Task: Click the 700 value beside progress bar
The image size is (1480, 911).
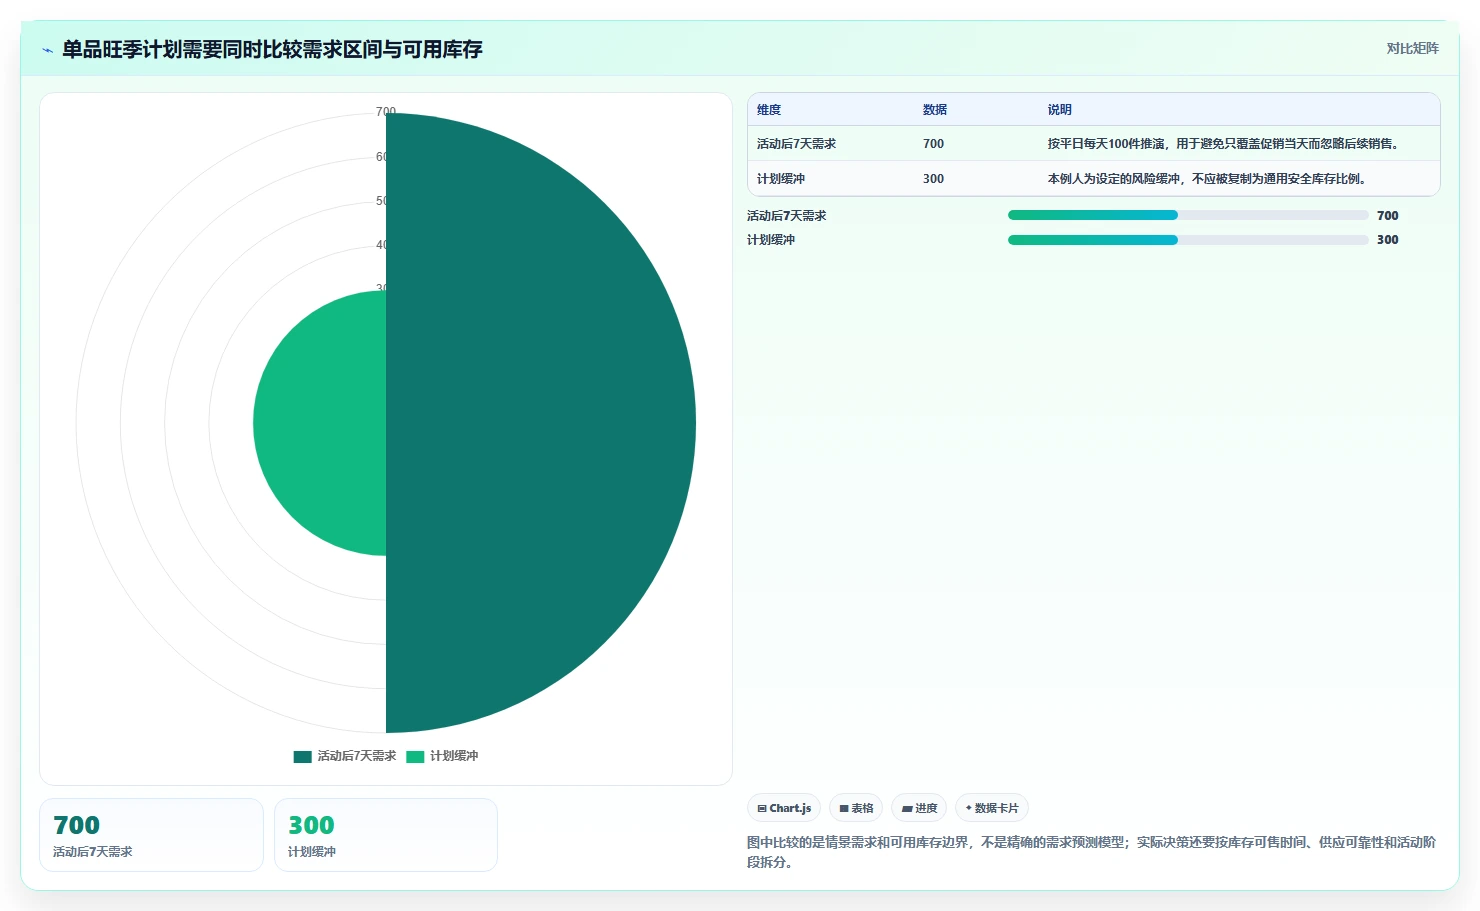Action: click(1387, 215)
